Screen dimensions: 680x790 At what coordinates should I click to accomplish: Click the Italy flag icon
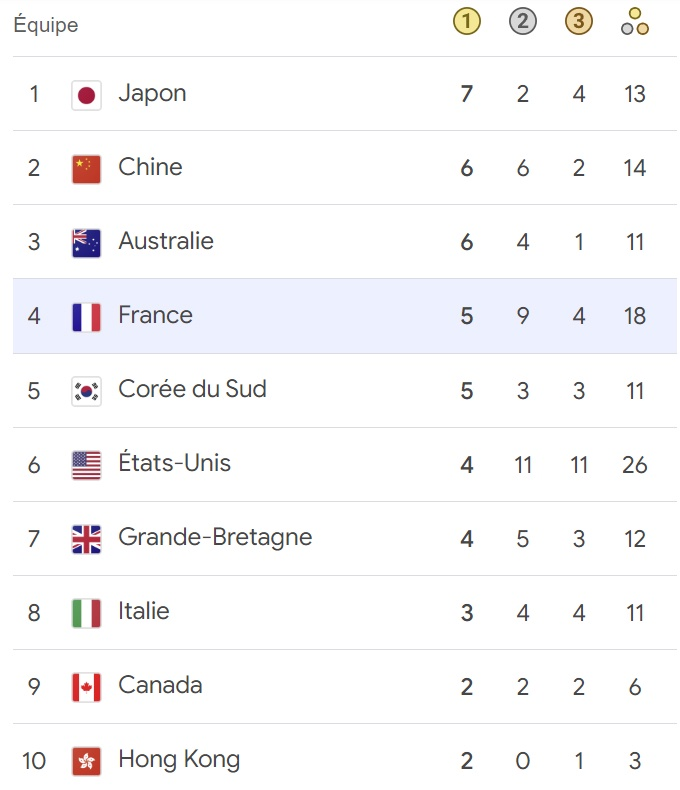87,613
